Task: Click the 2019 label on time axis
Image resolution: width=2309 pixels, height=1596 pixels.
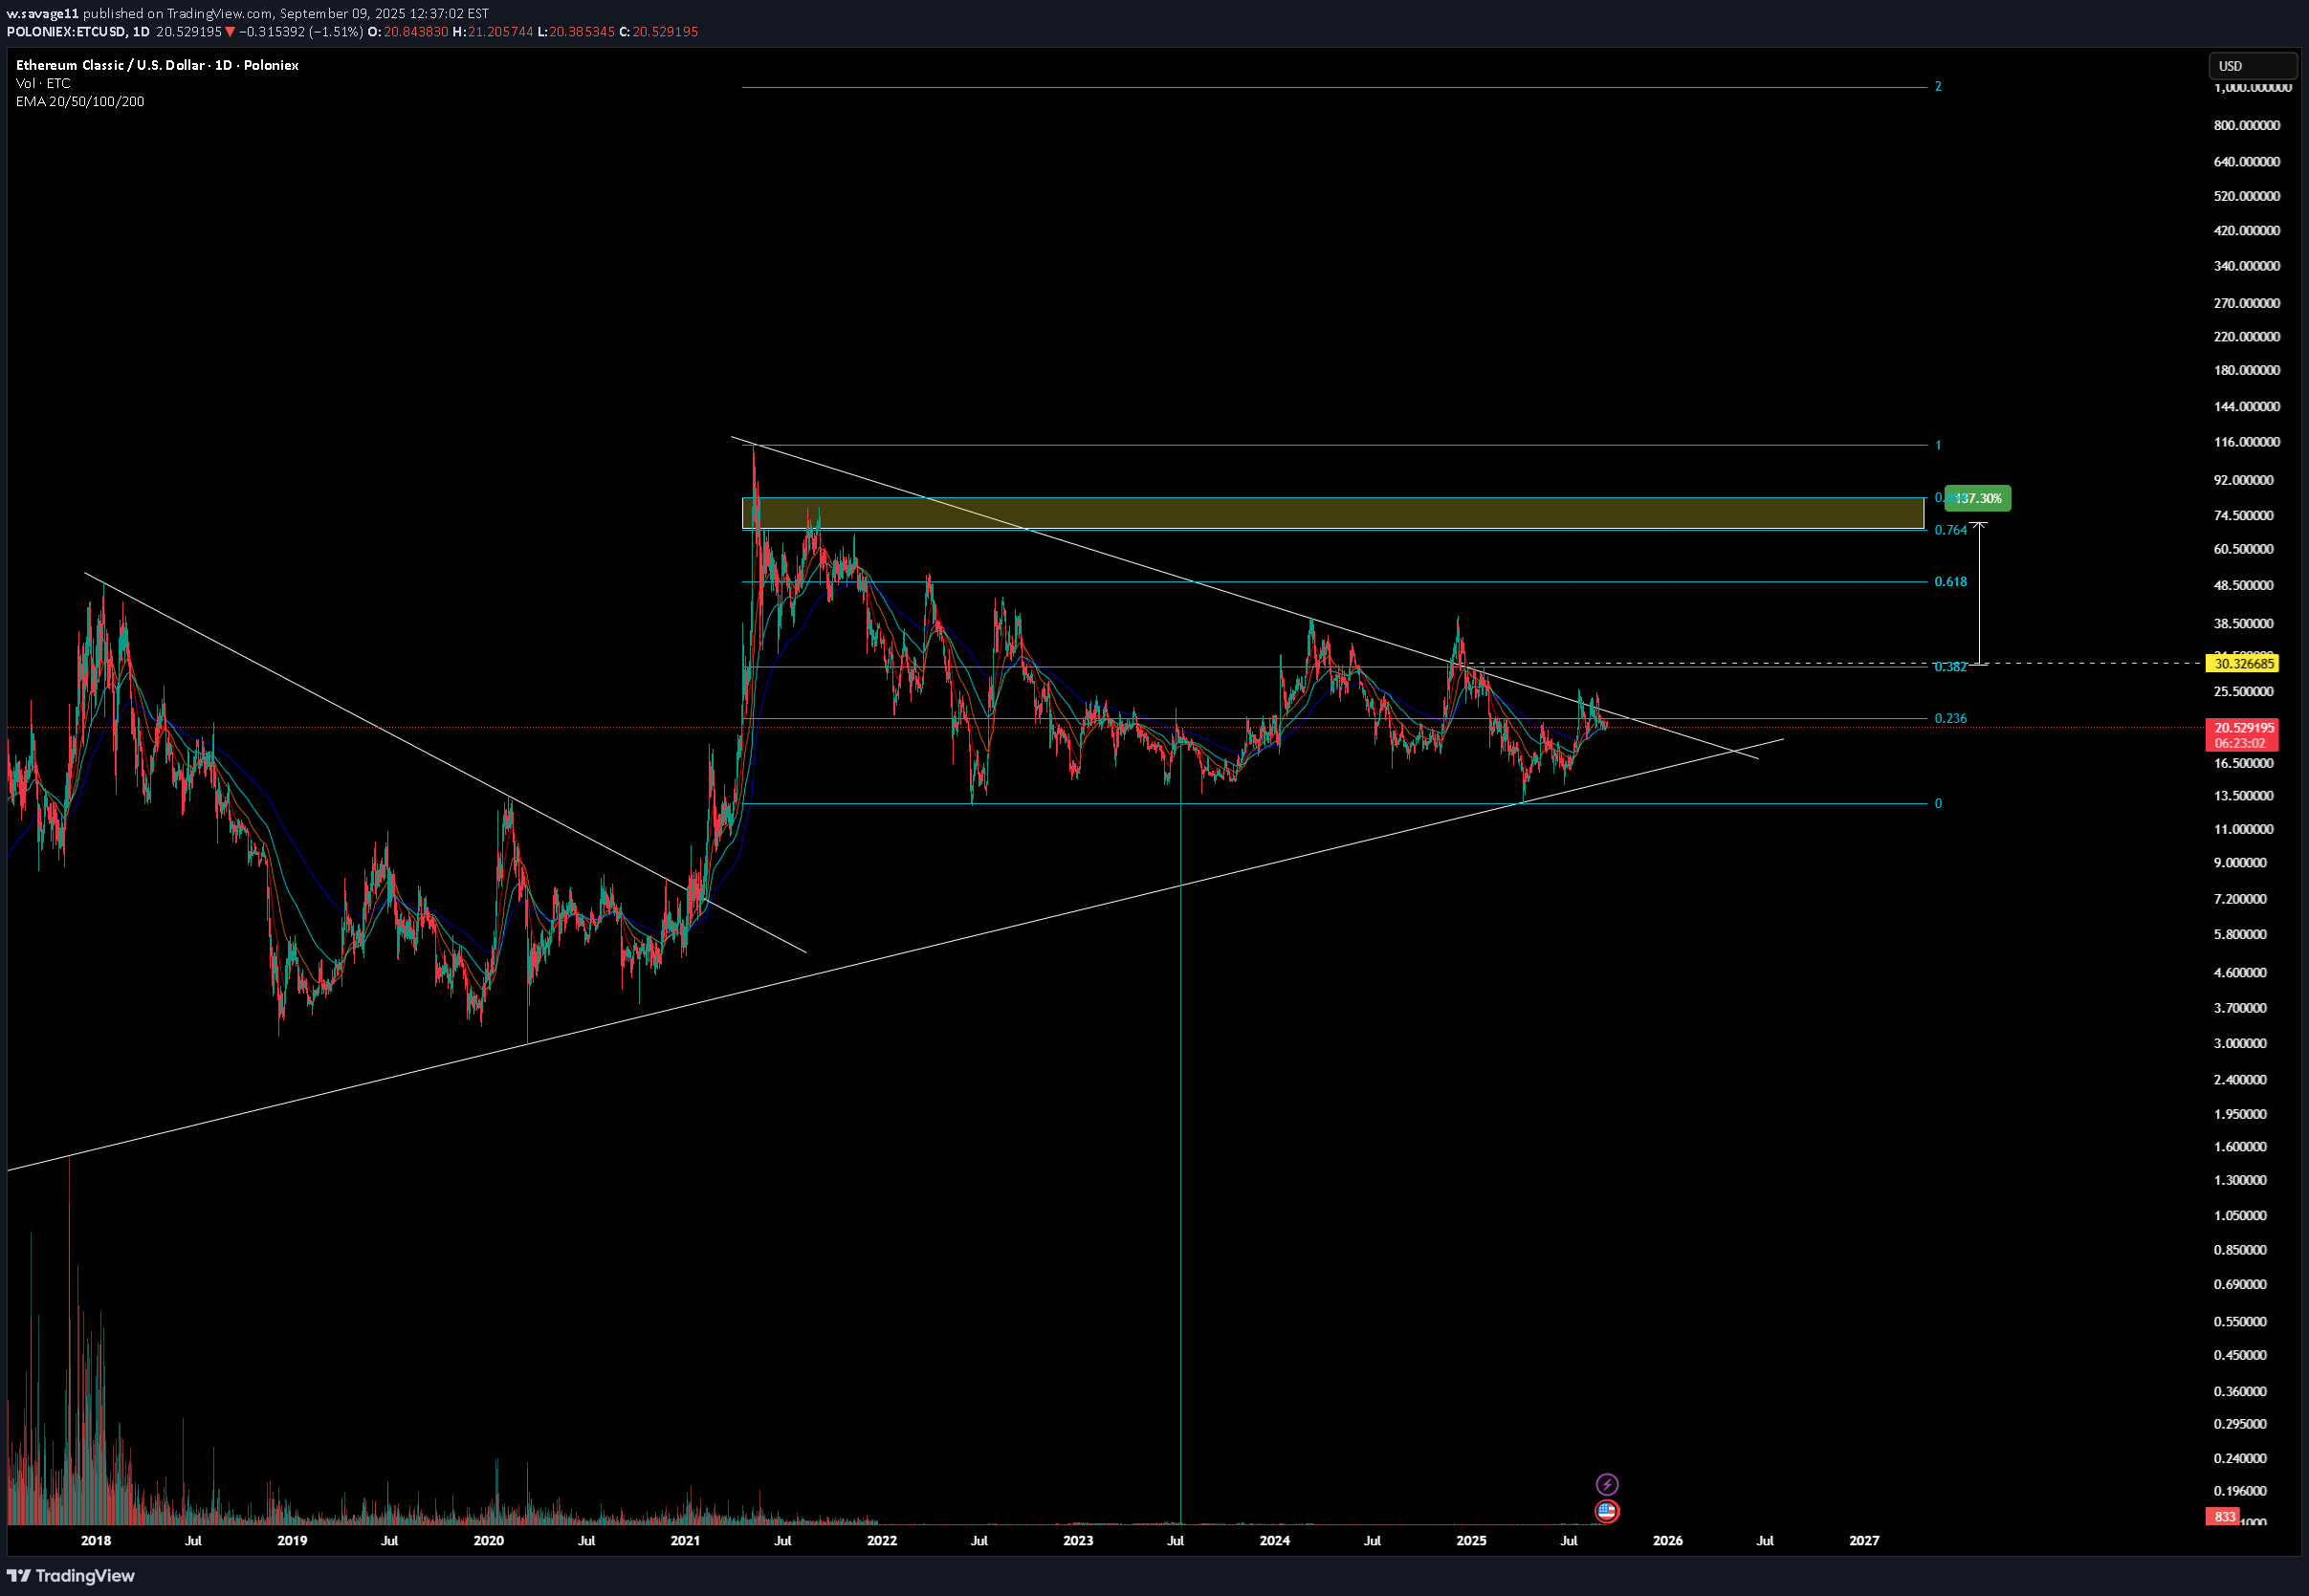Action: coord(292,1540)
